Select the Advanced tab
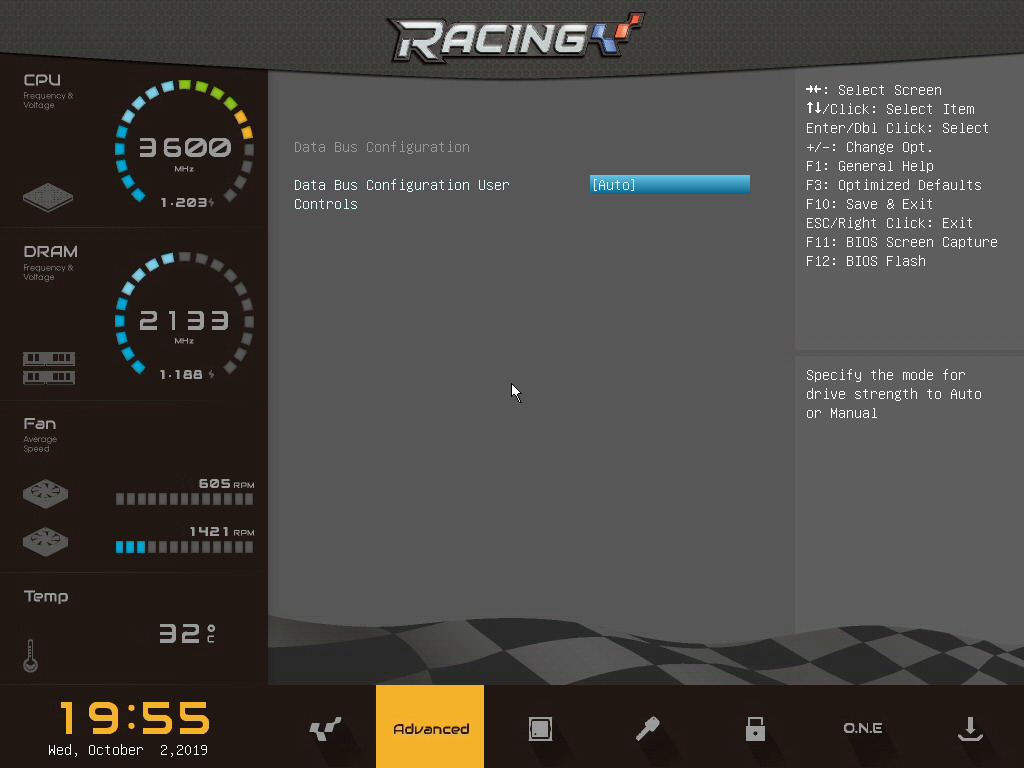The height and width of the screenshot is (768, 1024). click(430, 726)
